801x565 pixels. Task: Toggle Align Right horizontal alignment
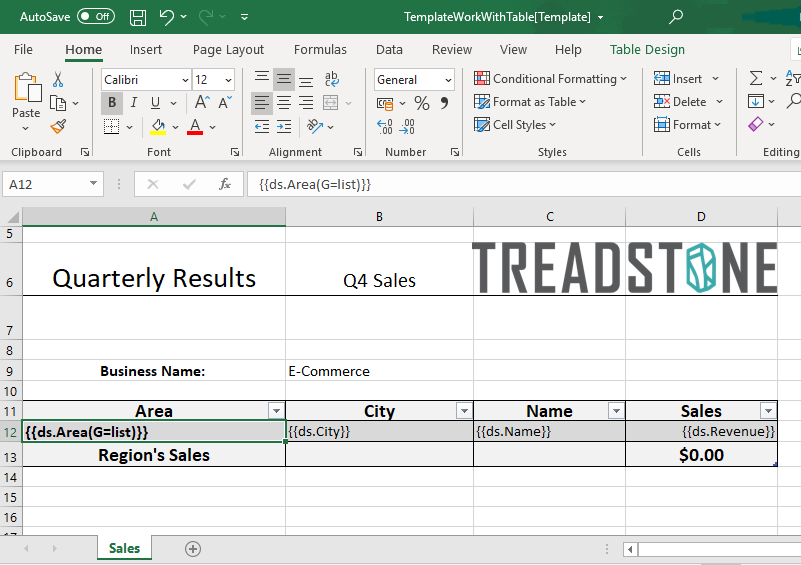(306, 103)
